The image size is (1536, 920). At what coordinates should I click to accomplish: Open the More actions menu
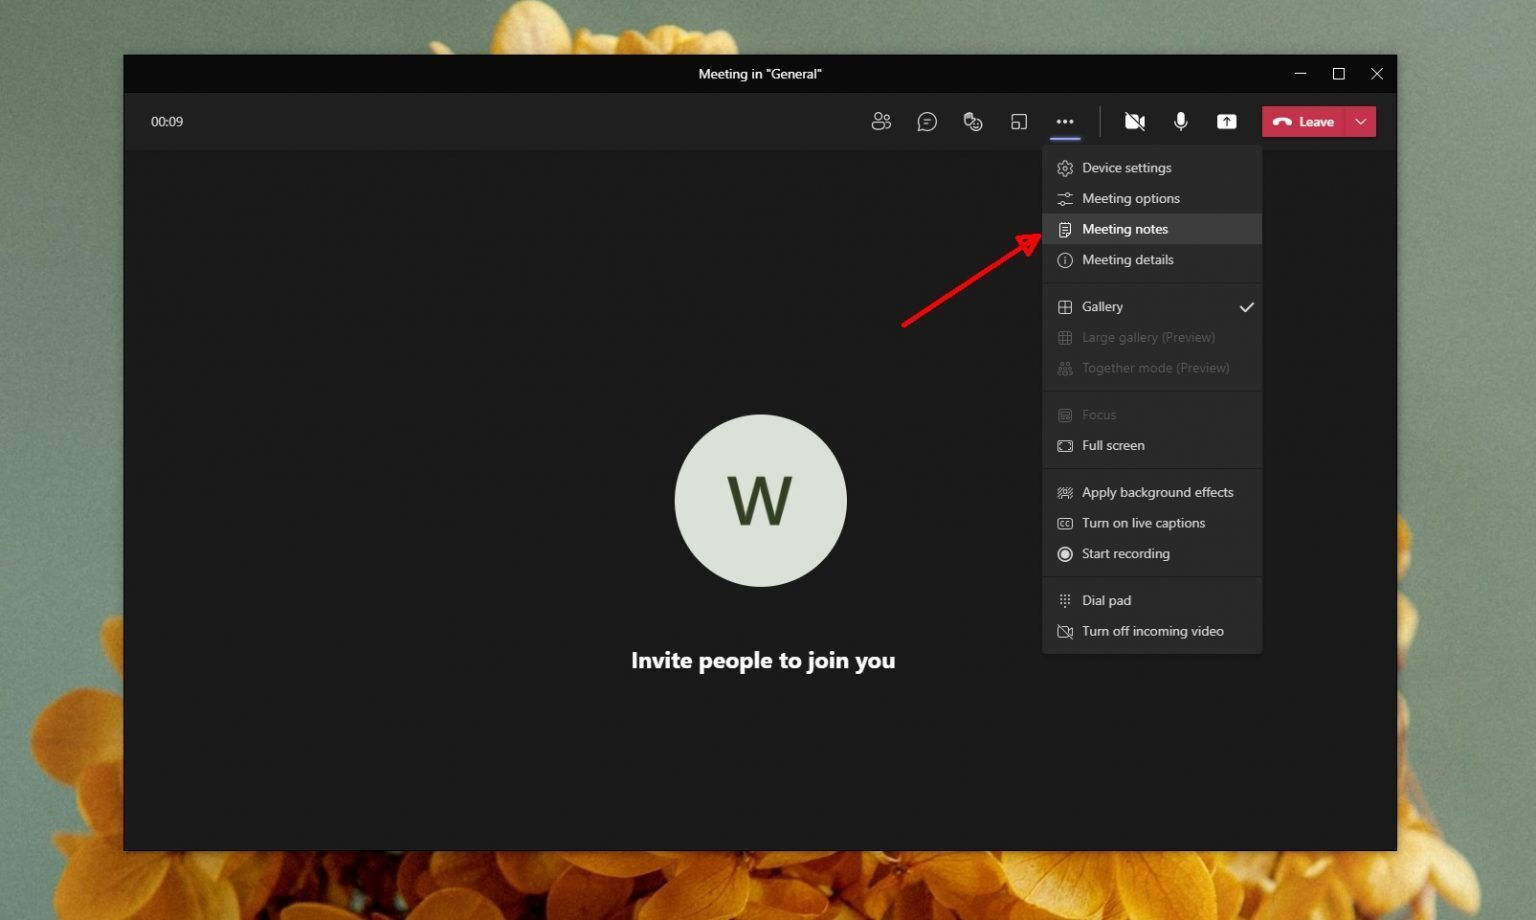click(1064, 121)
